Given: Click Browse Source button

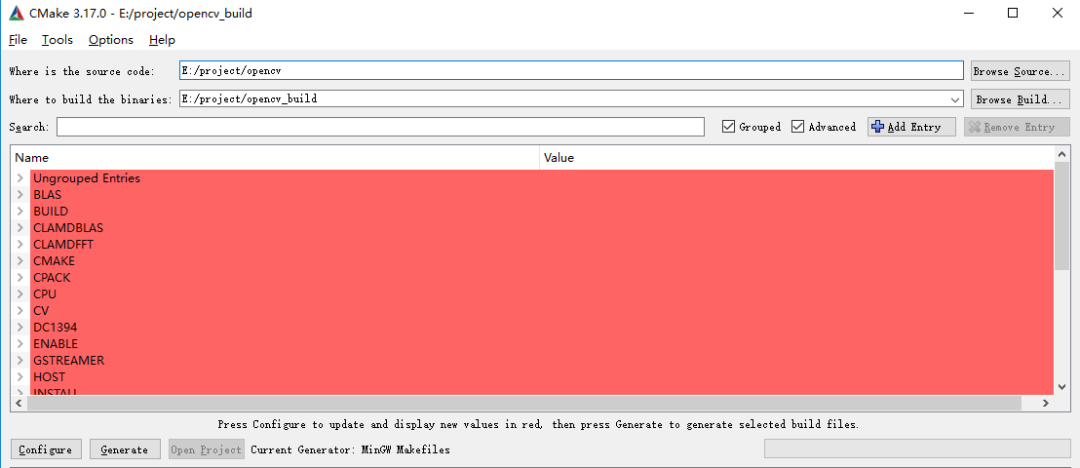Looking at the screenshot, I should 1020,71.
